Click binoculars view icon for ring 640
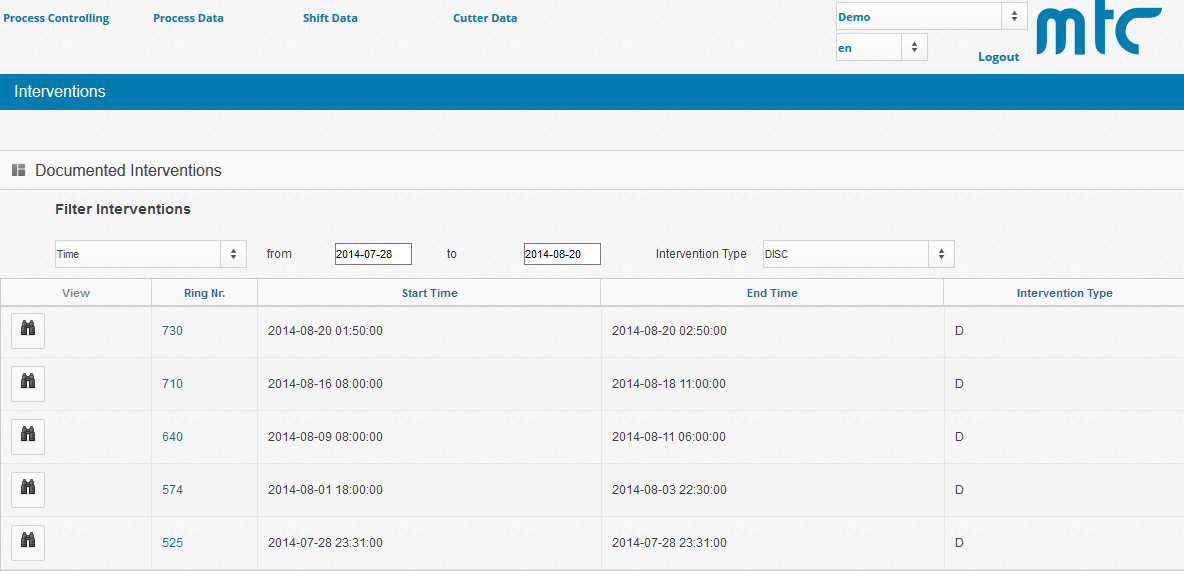This screenshot has width=1184, height=571. (28, 436)
